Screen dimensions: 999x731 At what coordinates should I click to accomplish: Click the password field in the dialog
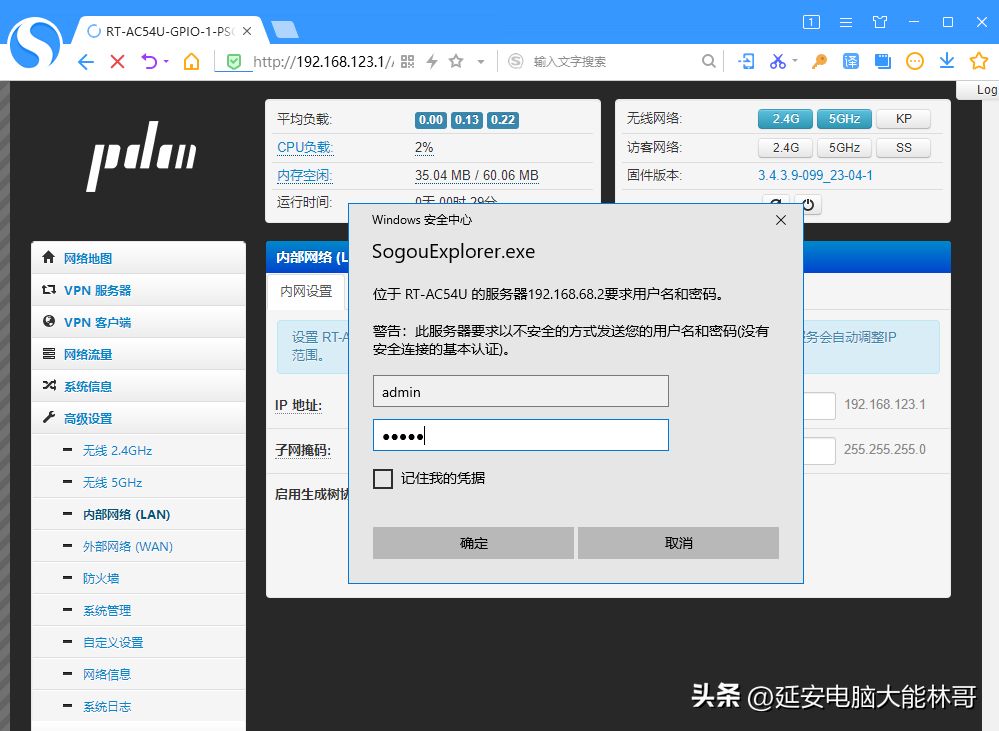[x=520, y=435]
